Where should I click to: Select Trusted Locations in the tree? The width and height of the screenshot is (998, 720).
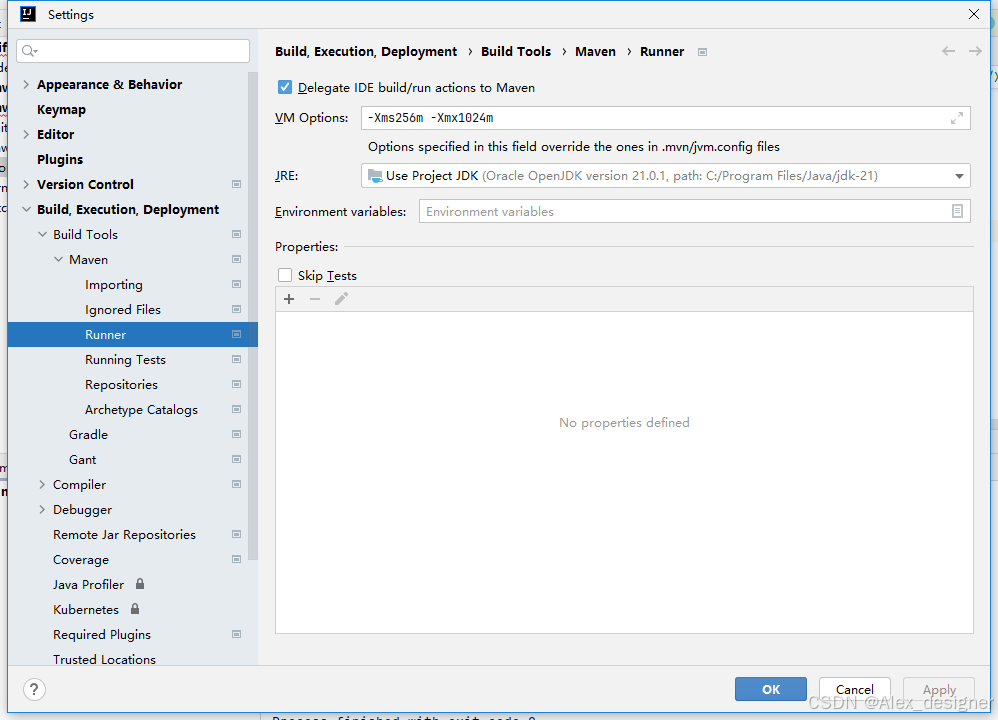pyautogui.click(x=104, y=660)
